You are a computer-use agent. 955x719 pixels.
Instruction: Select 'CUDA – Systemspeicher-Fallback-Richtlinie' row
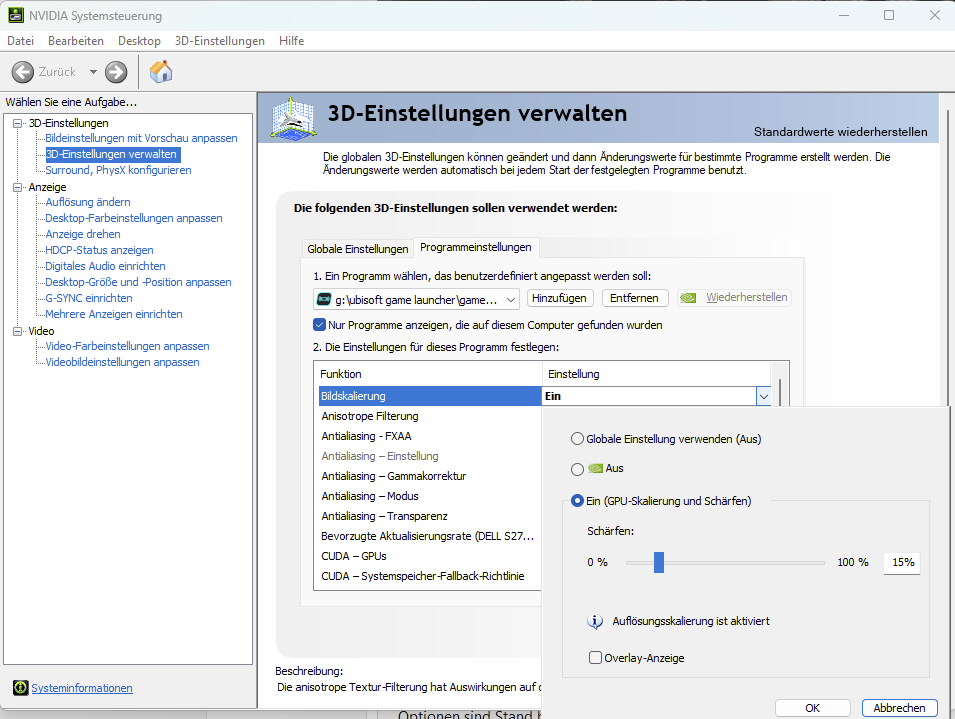pos(429,577)
